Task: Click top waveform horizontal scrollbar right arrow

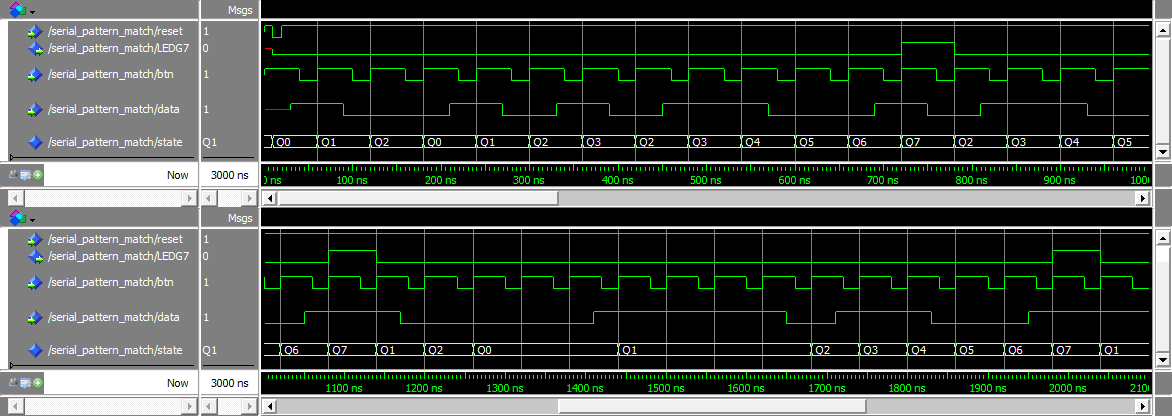Action: coord(1143,199)
